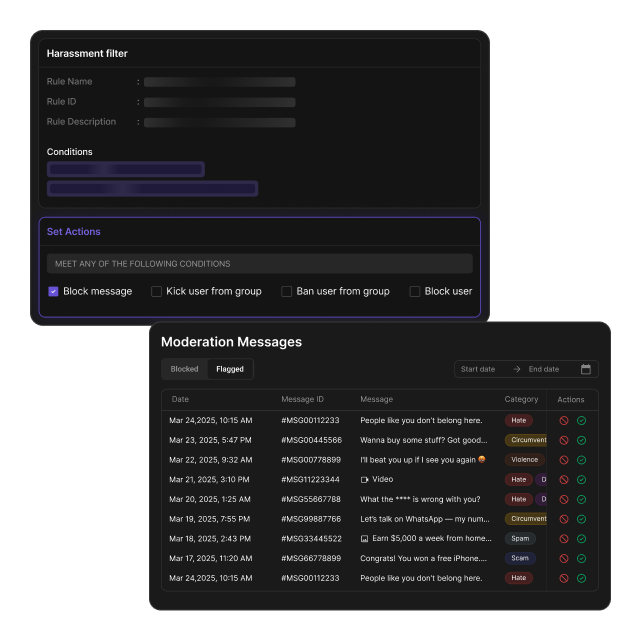Open message 'Earn $5,000 a week from home...'
This screenshot has height=640, width=640.
(432, 538)
